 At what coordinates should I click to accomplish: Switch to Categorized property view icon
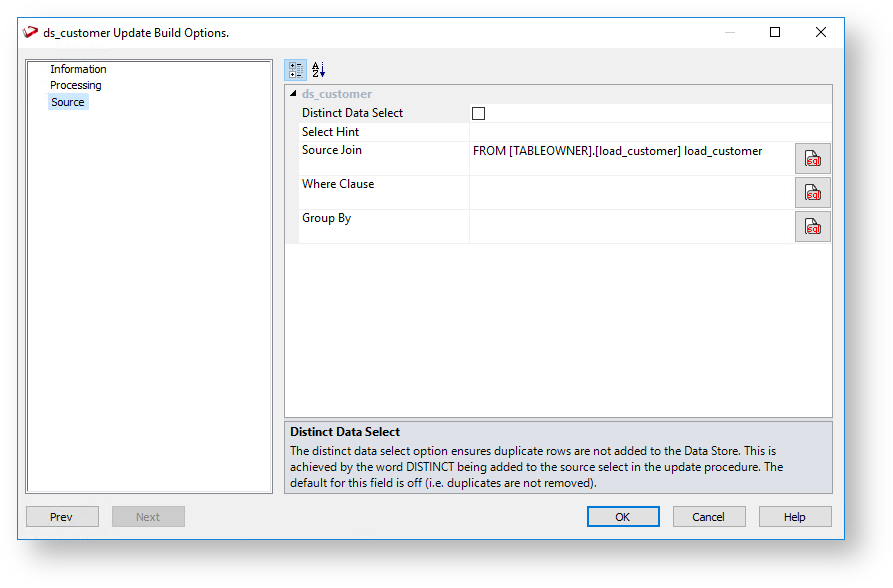click(x=296, y=70)
